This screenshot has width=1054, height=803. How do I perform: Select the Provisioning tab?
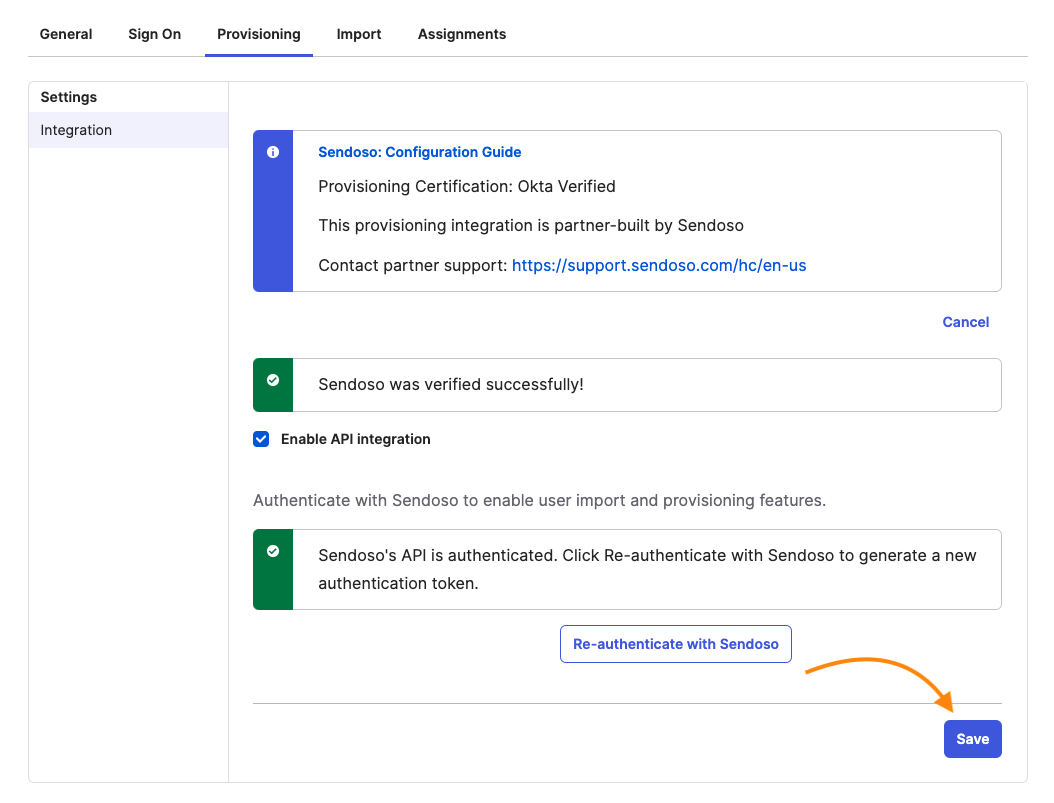259,34
